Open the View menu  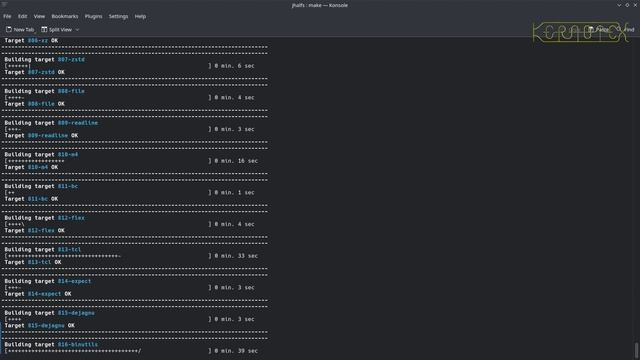pos(39,16)
